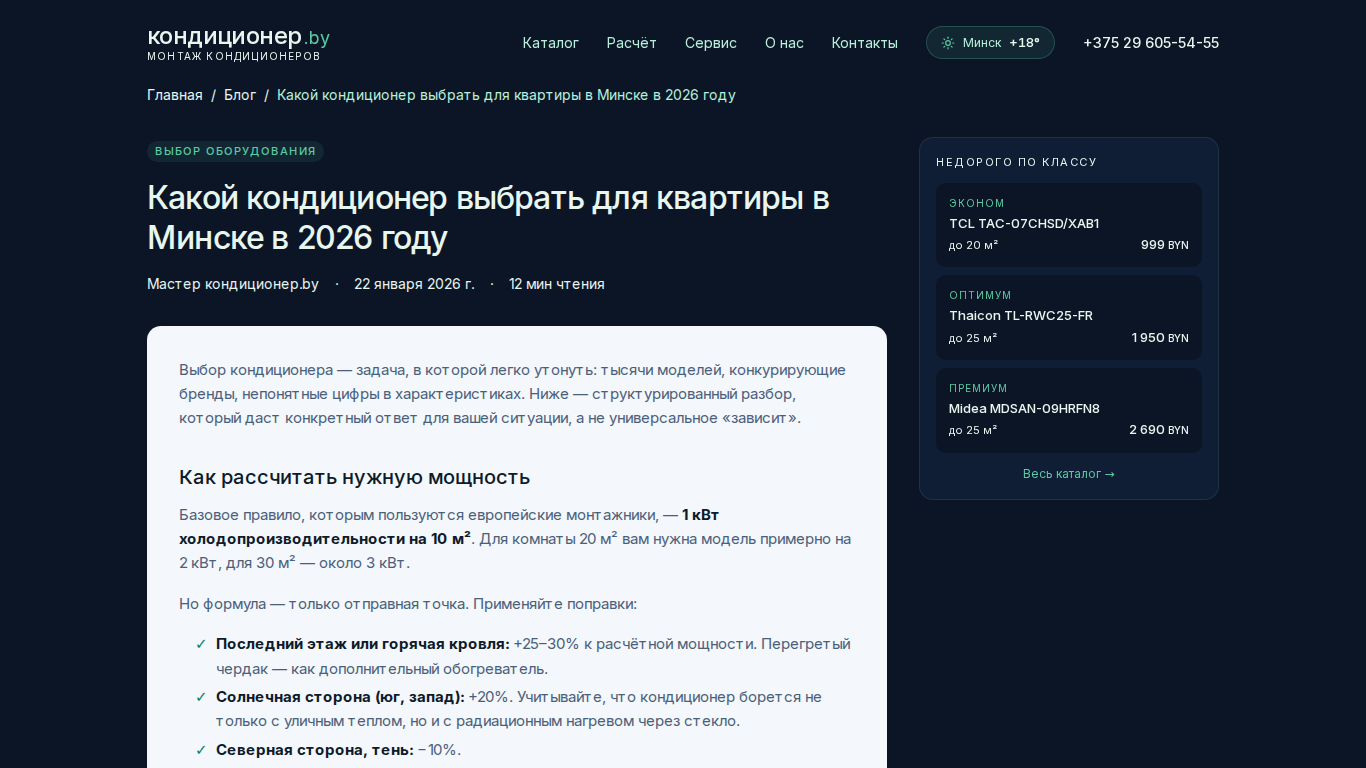Viewport: 1366px width, 768px height.
Task: Call the phone number +375 29 605-54-55
Action: pyautogui.click(x=1151, y=43)
